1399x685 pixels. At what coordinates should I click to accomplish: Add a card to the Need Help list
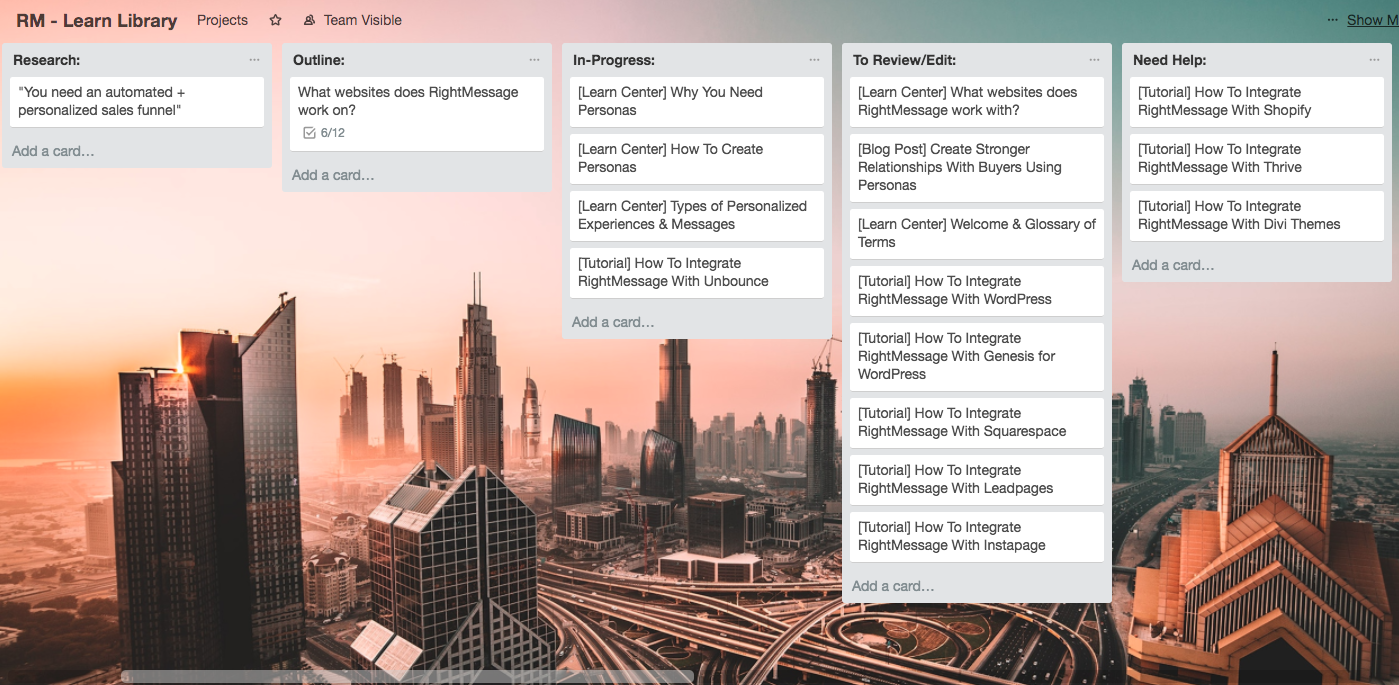pyautogui.click(x=1173, y=265)
